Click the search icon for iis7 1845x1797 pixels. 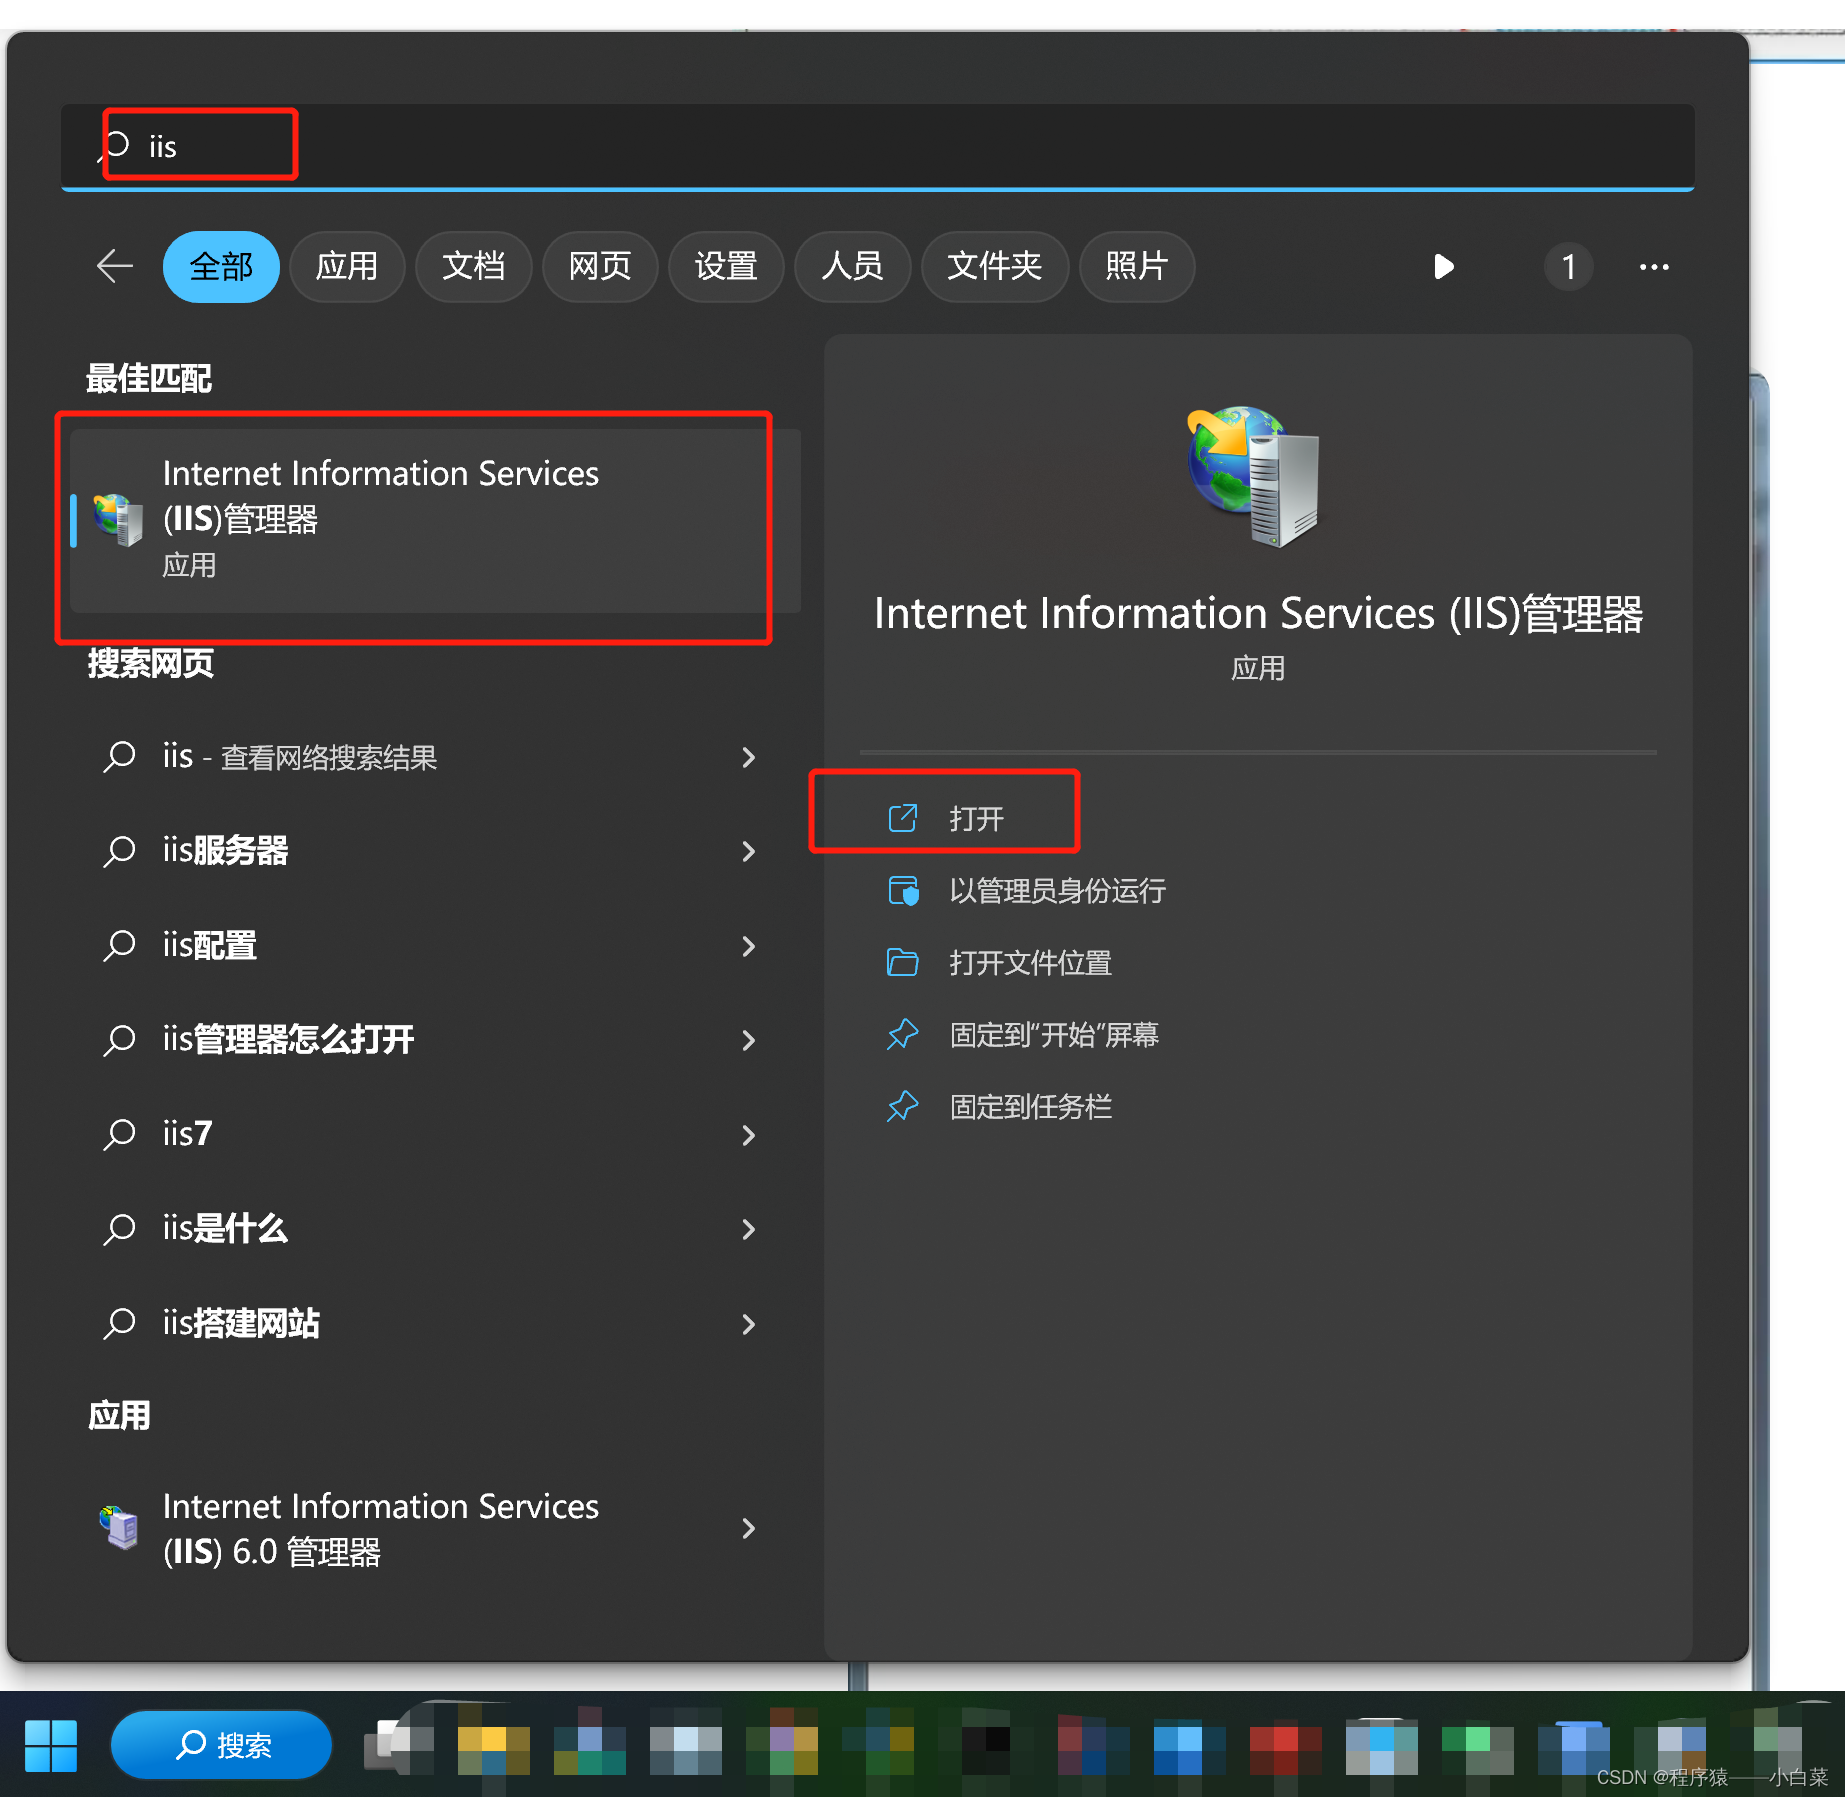120,1134
